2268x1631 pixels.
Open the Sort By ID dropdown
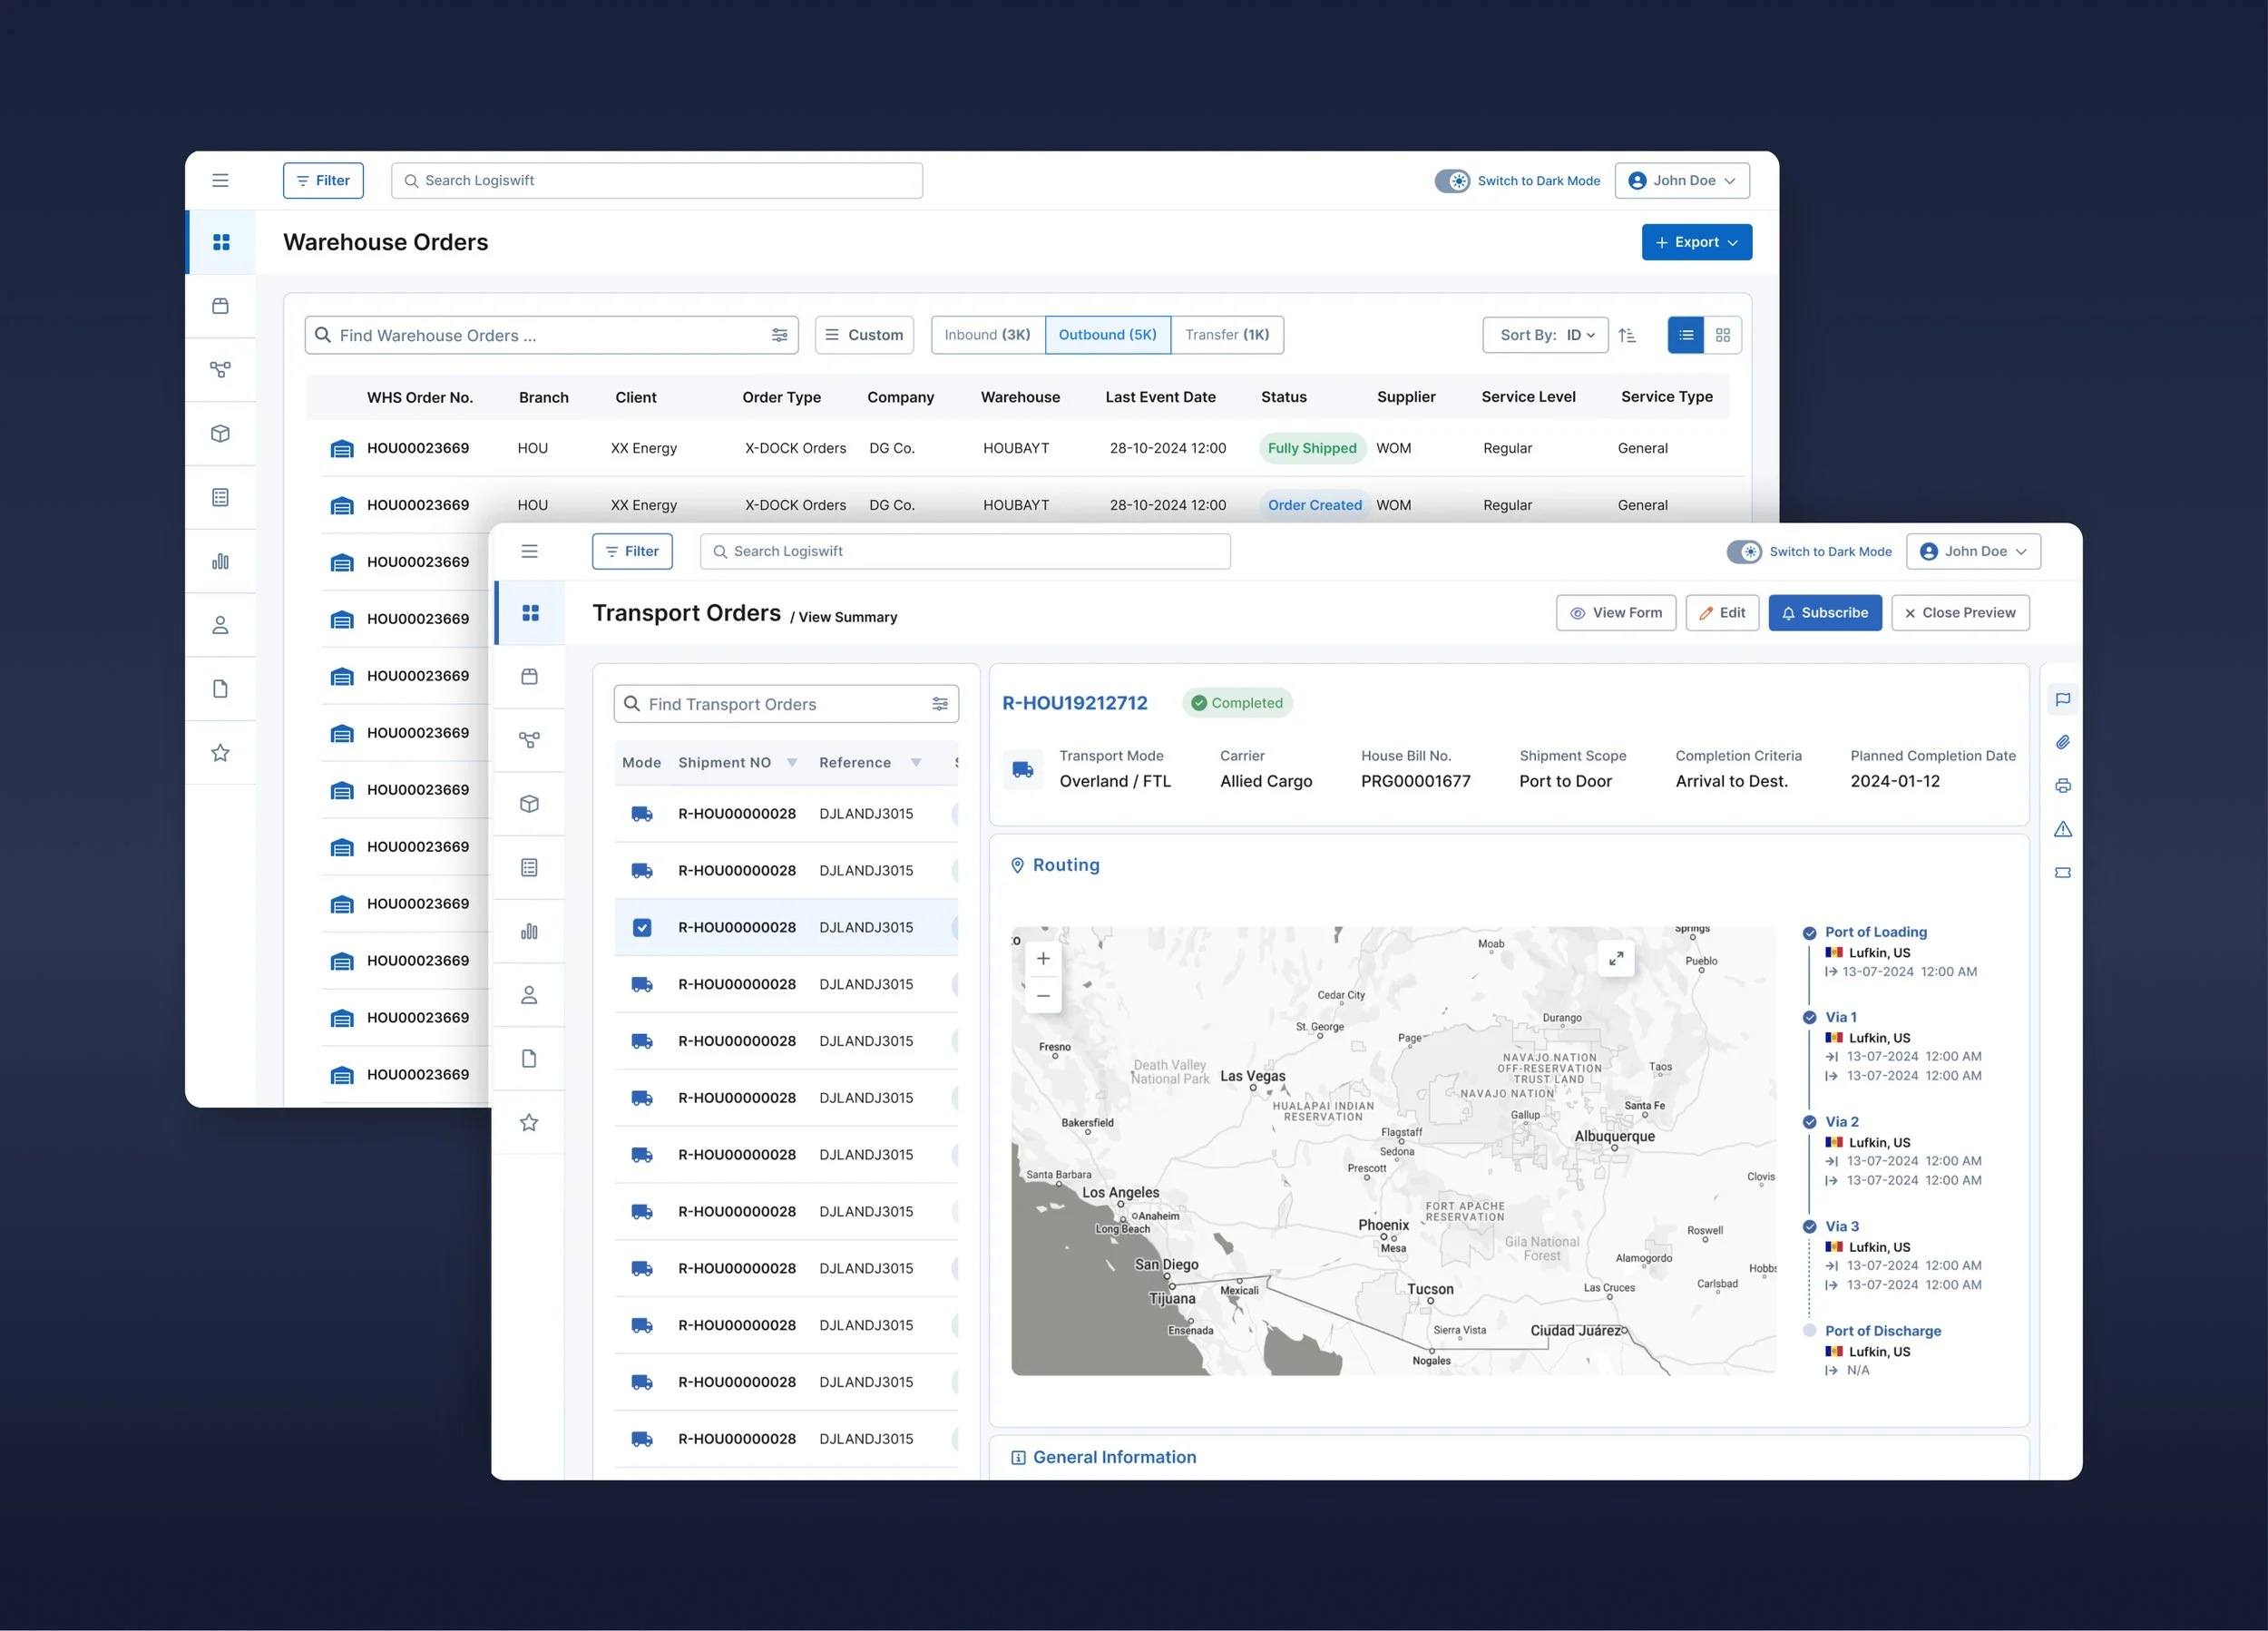point(1545,335)
